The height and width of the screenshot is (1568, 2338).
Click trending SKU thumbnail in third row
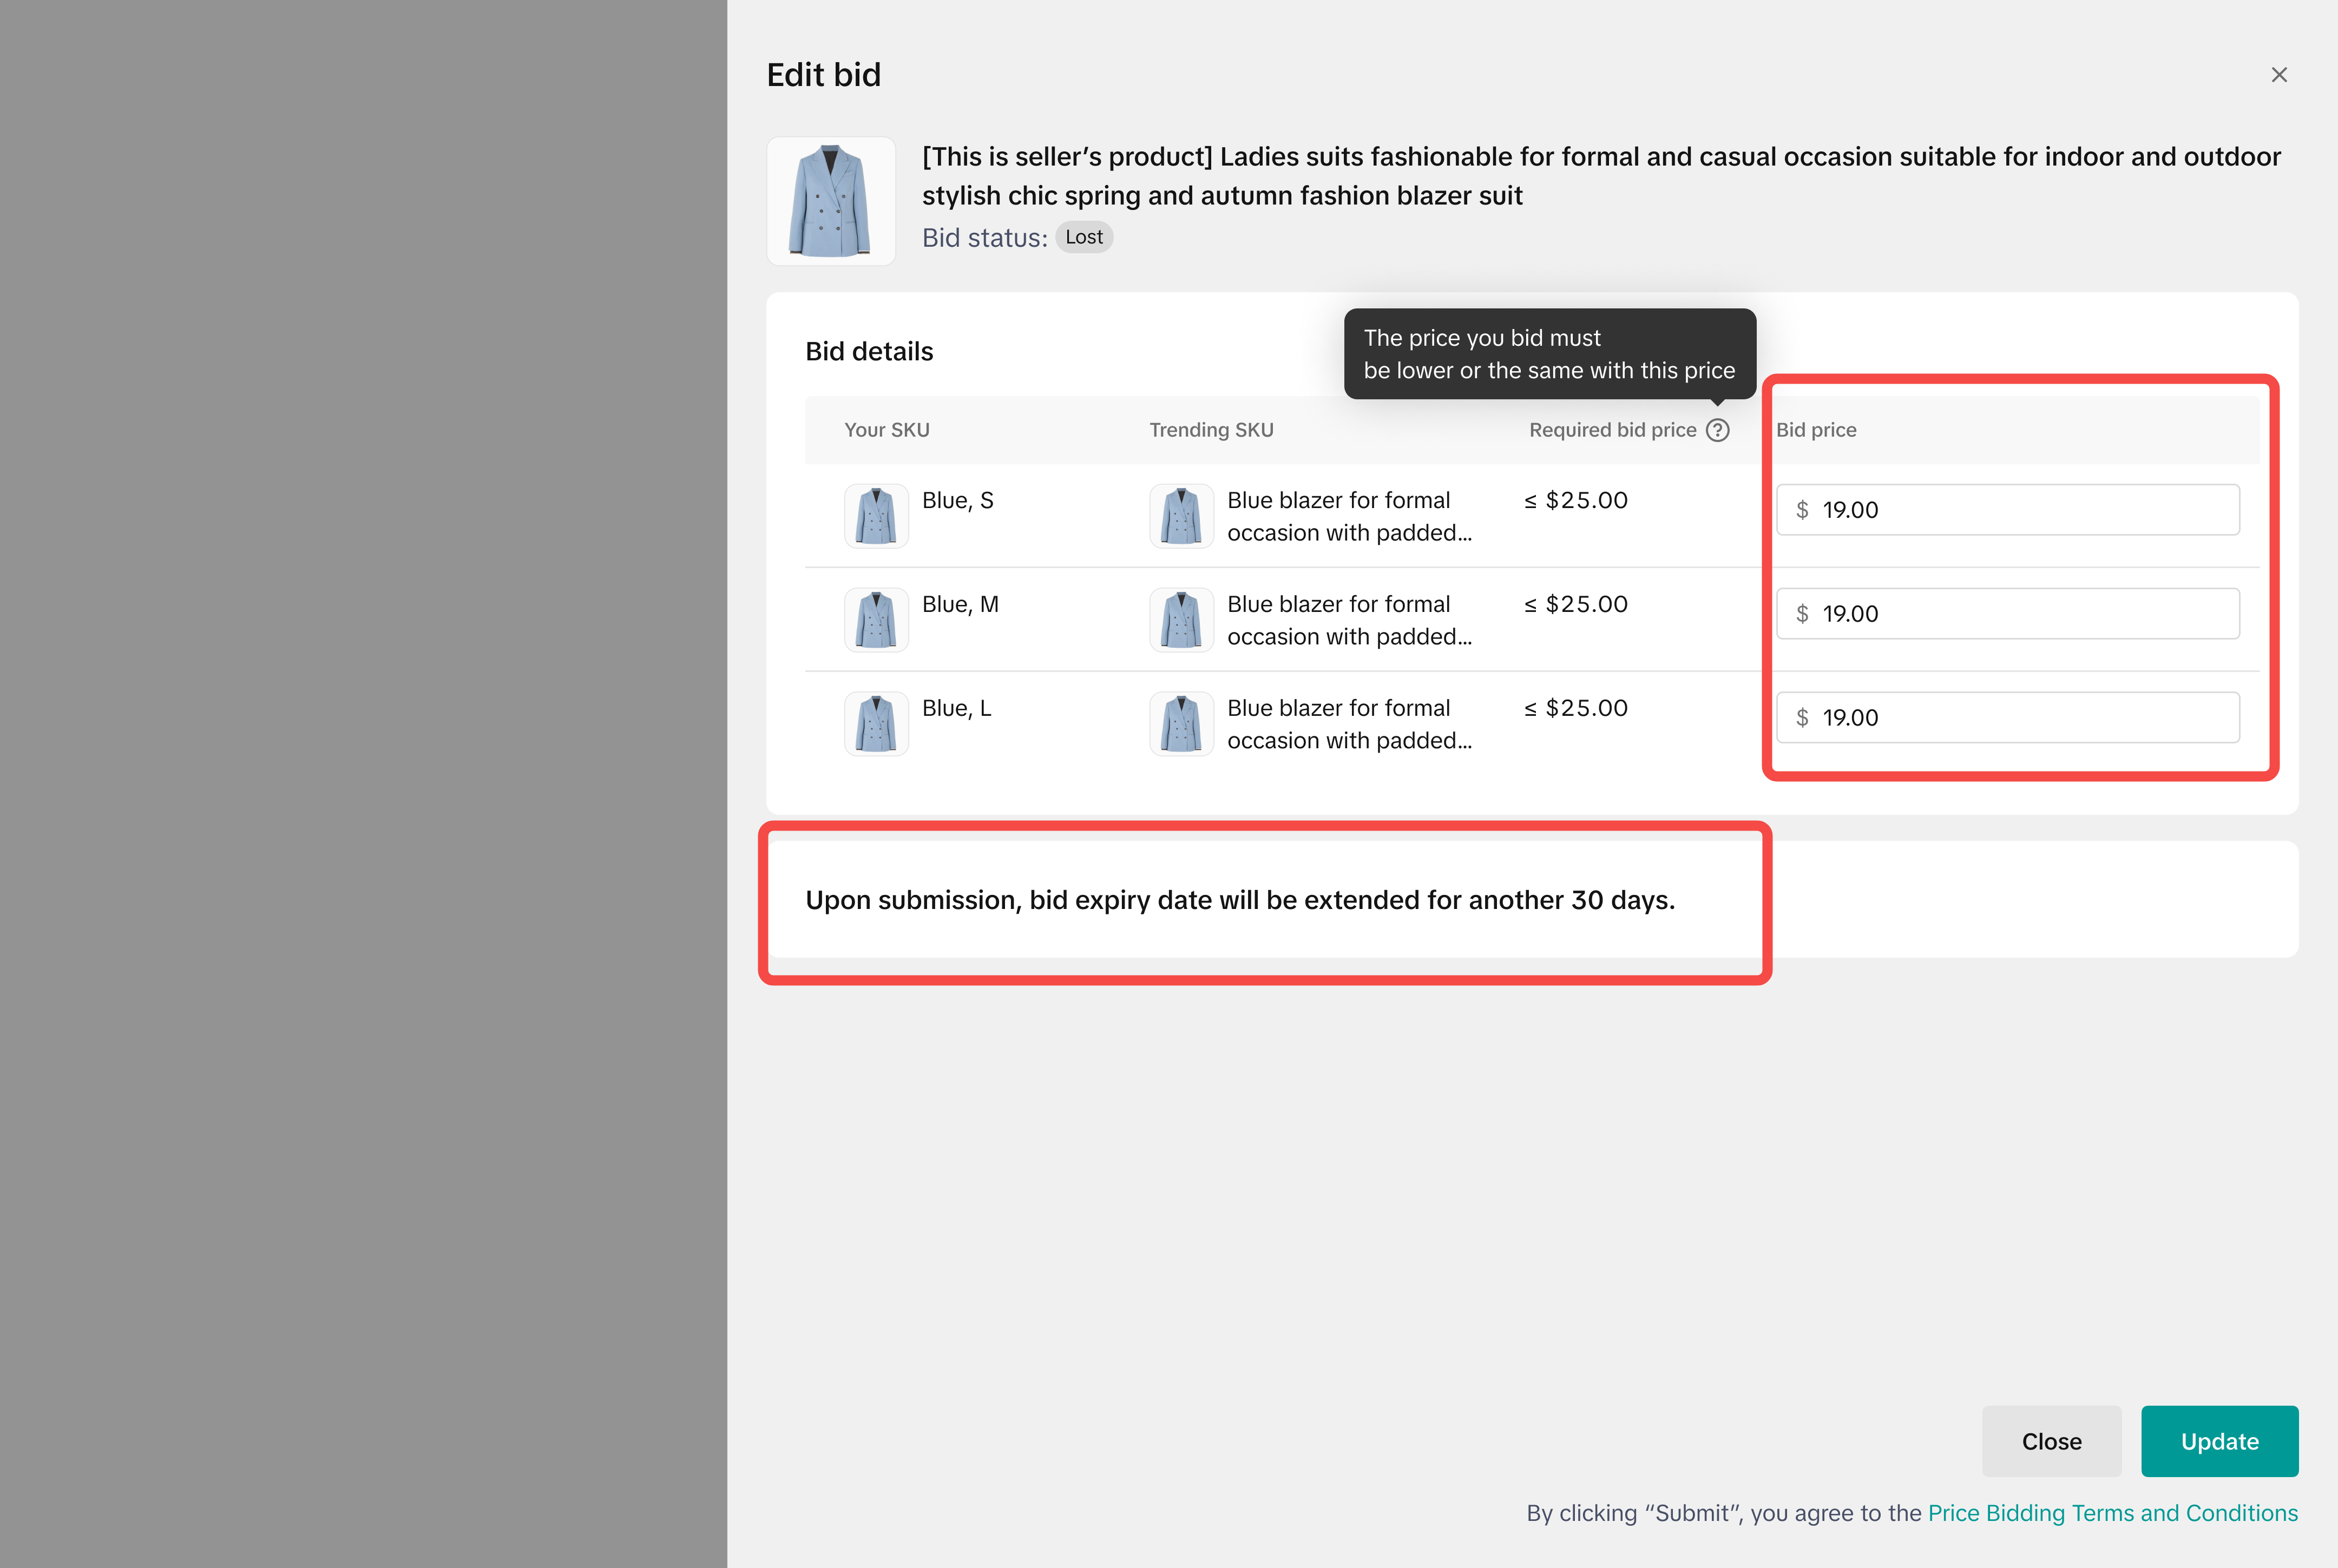pyautogui.click(x=1181, y=724)
